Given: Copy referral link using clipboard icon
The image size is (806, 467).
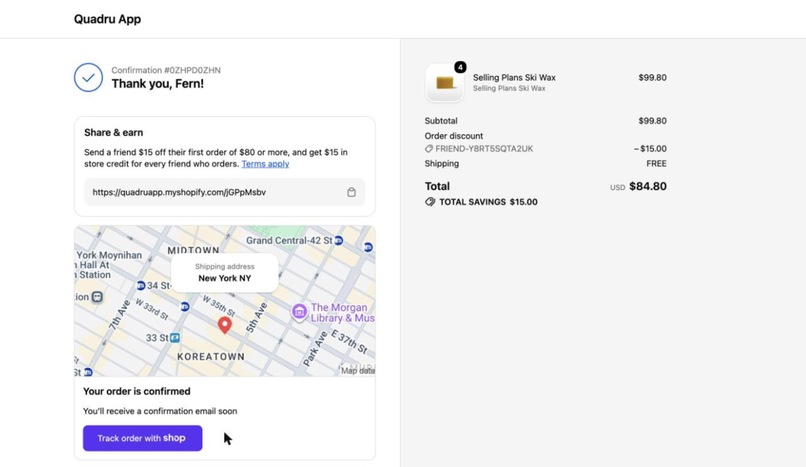Looking at the screenshot, I should 351,192.
